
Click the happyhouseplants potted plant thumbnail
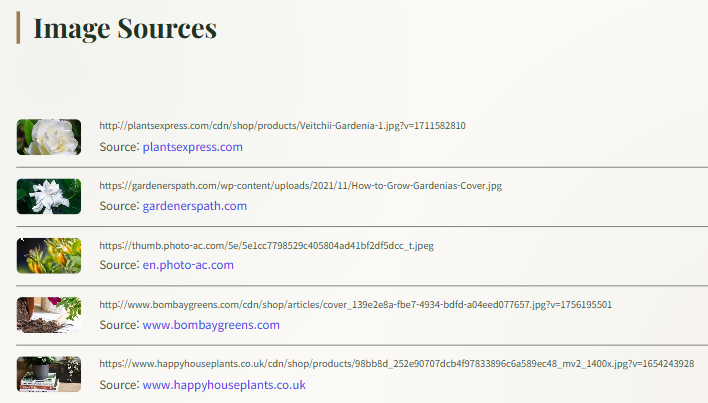[49, 374]
